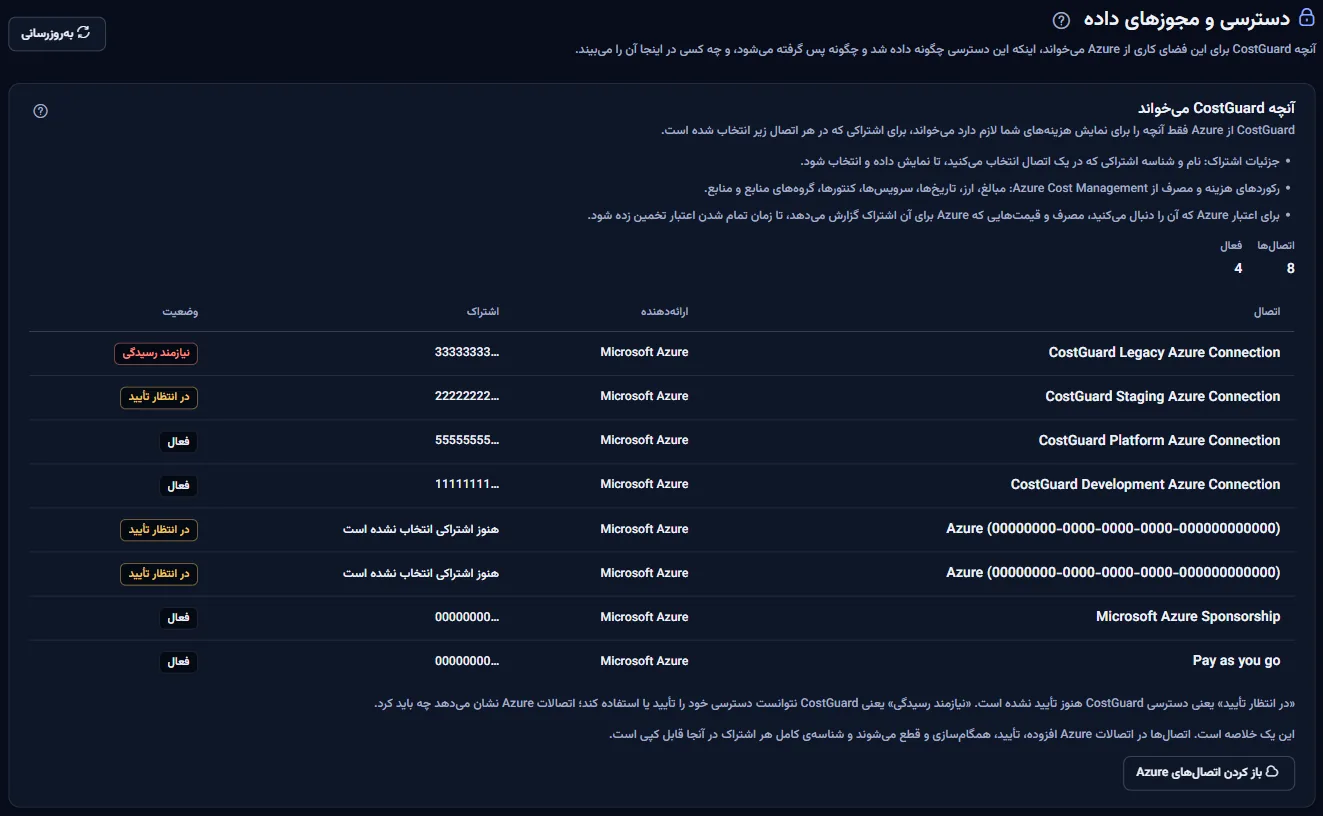Click the Pay as you go connection name

pyautogui.click(x=1236, y=661)
